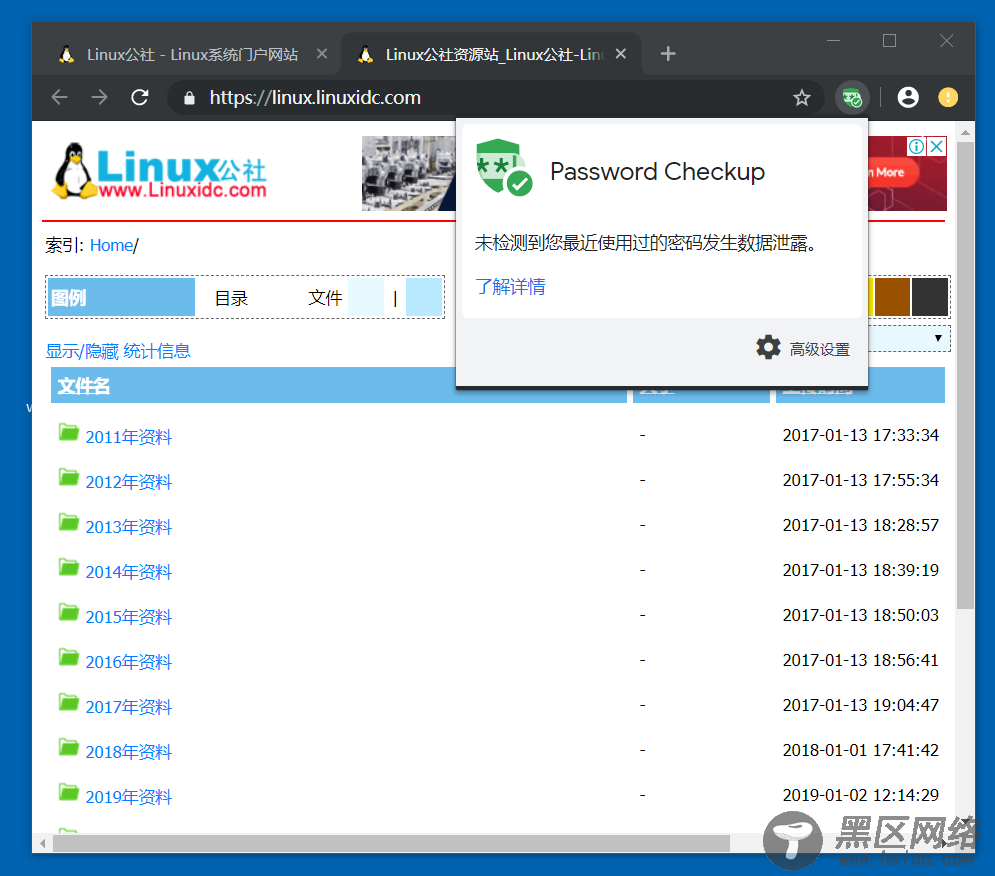Viewport: 995px width, 876px height.
Task: Switch to the Linux公社 - Linux系统门户网站 tab
Action: (x=192, y=55)
